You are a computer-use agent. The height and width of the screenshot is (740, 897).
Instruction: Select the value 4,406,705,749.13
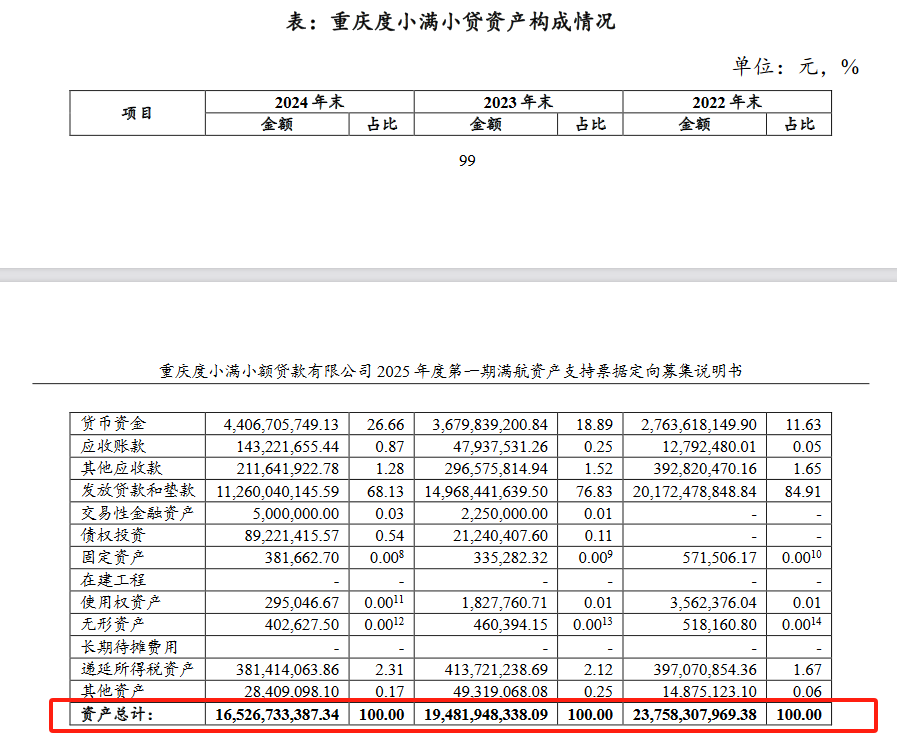tap(281, 425)
